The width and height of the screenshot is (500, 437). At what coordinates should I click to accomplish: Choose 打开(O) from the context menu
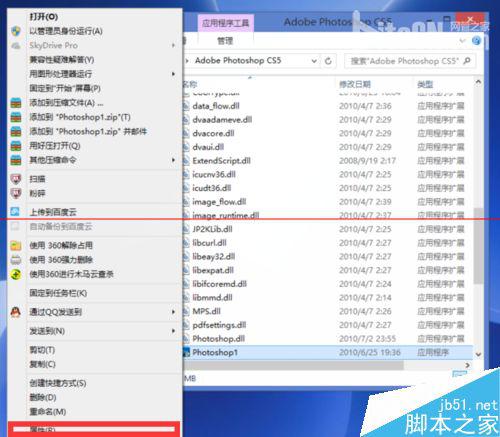click(x=44, y=17)
